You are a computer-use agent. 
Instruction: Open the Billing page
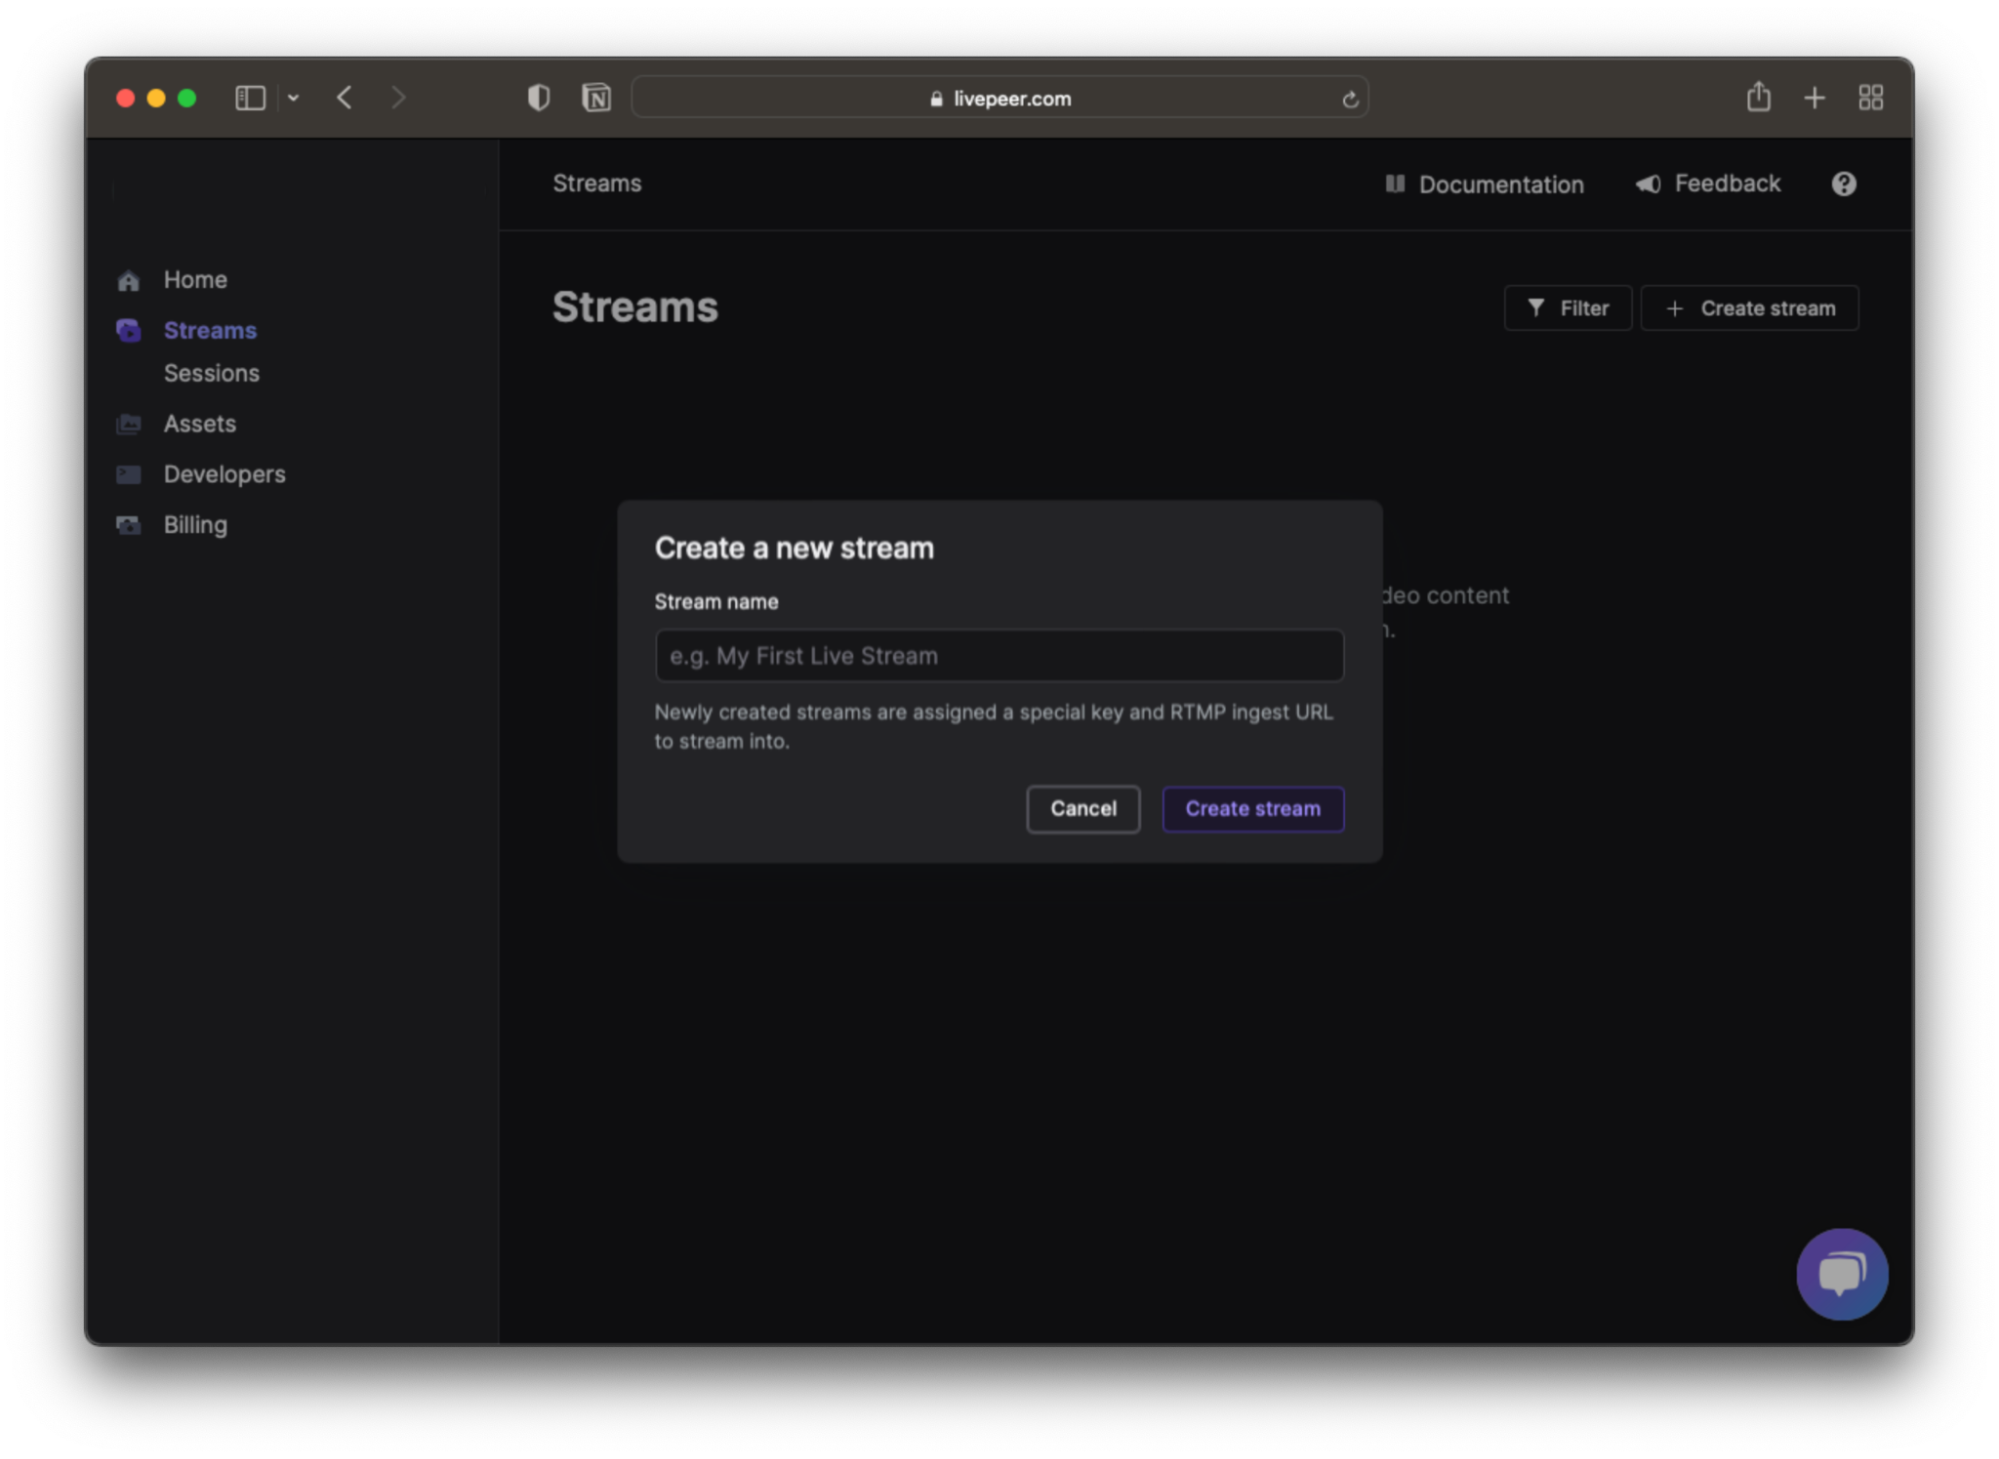(x=195, y=525)
